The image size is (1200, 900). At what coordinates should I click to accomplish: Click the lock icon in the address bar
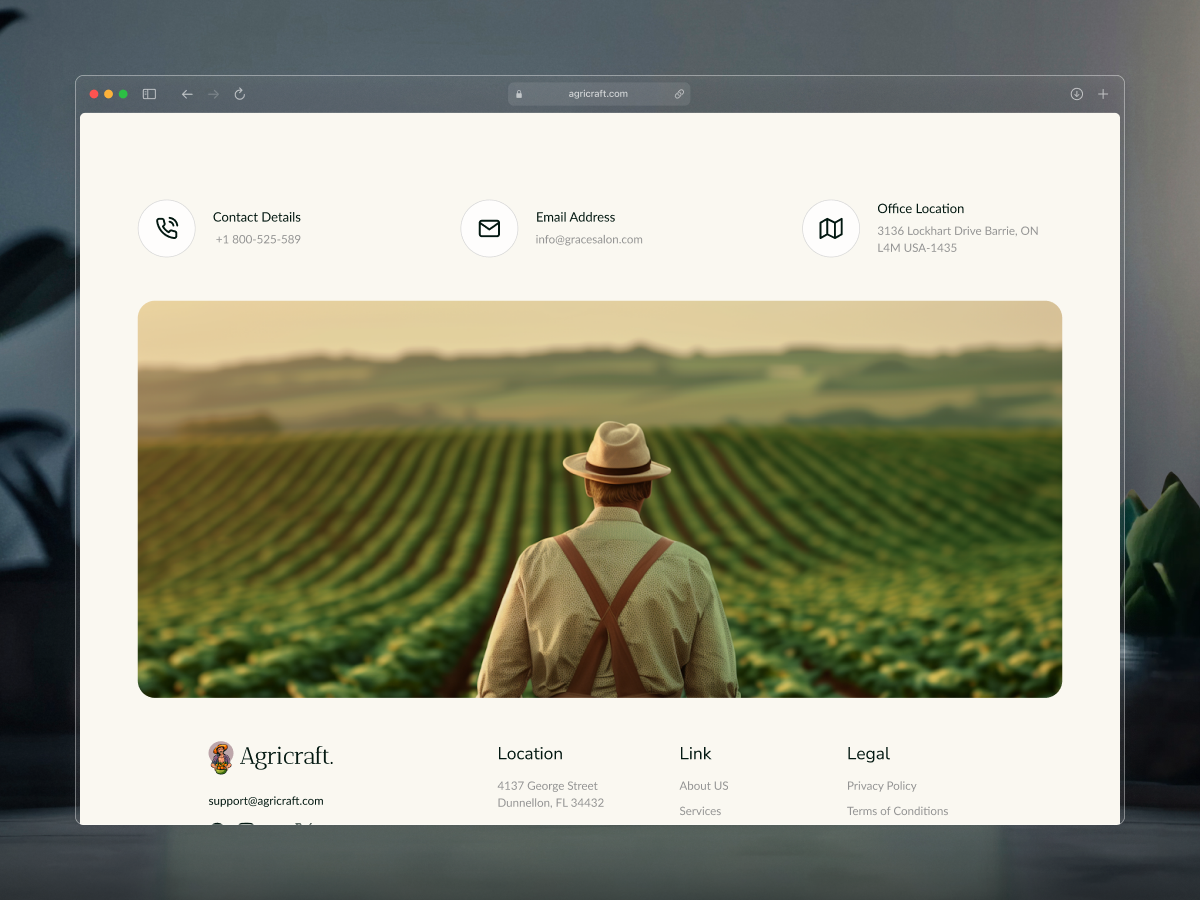click(x=518, y=93)
